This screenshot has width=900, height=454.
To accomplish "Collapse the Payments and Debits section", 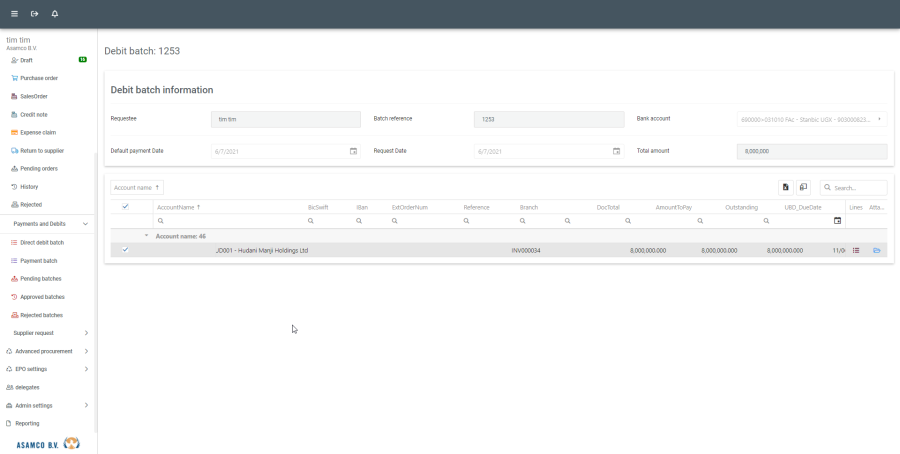I will click(x=85, y=224).
